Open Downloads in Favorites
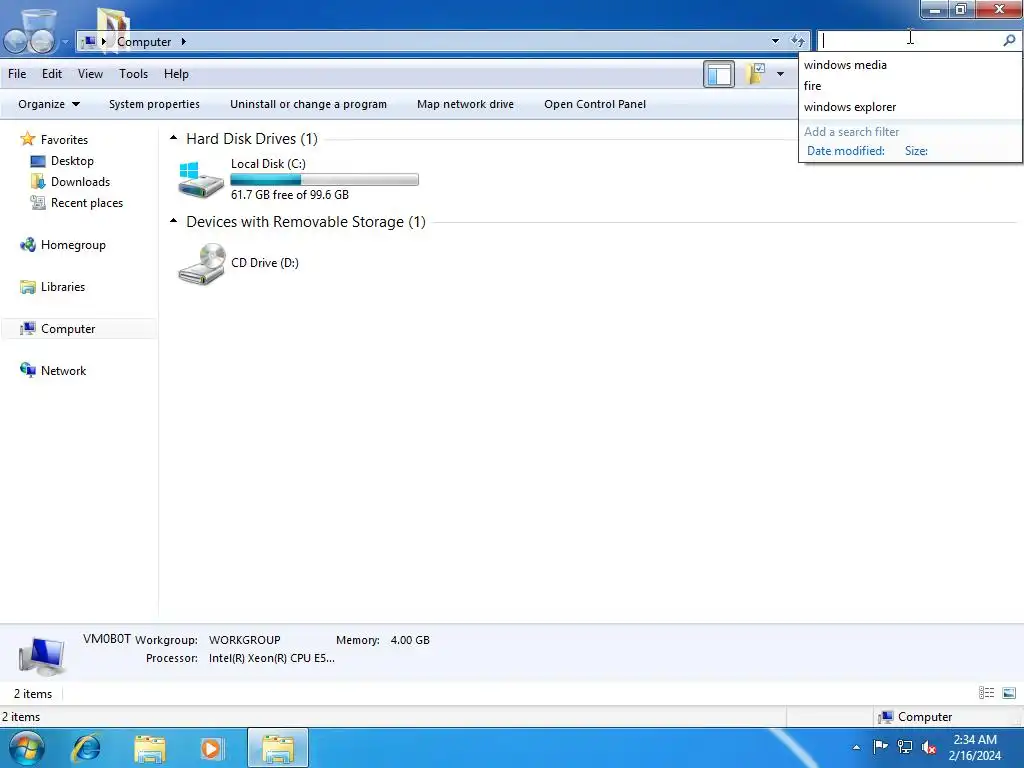The image size is (1024, 768). click(x=80, y=182)
